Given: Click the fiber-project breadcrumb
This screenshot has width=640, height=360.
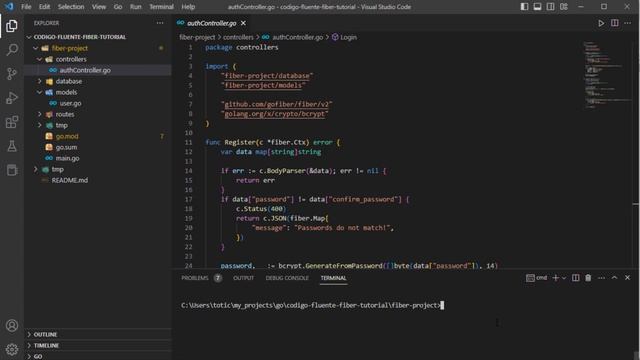Looking at the screenshot, I should click(197, 37).
